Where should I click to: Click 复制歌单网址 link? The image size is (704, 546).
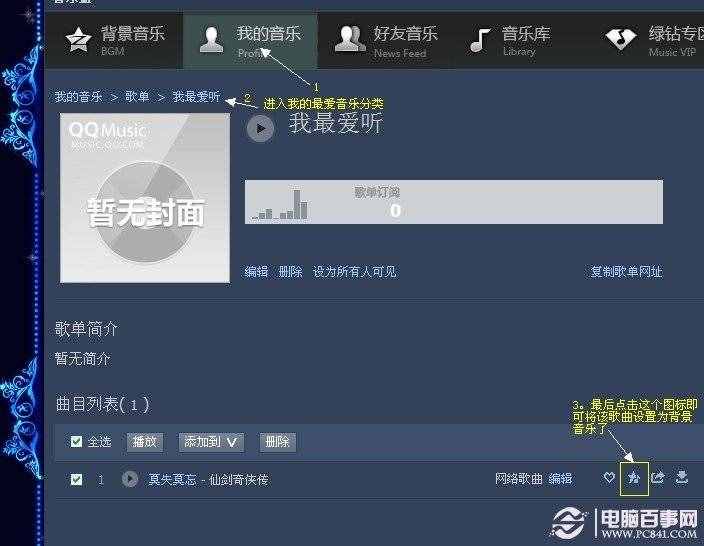(626, 272)
